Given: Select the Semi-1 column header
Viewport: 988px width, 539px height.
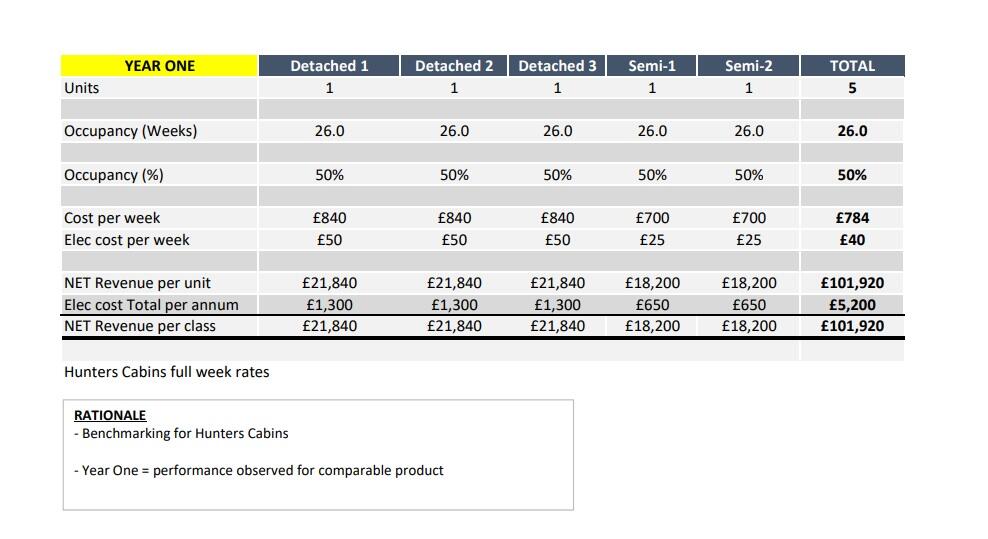Looking at the screenshot, I should pos(652,66).
